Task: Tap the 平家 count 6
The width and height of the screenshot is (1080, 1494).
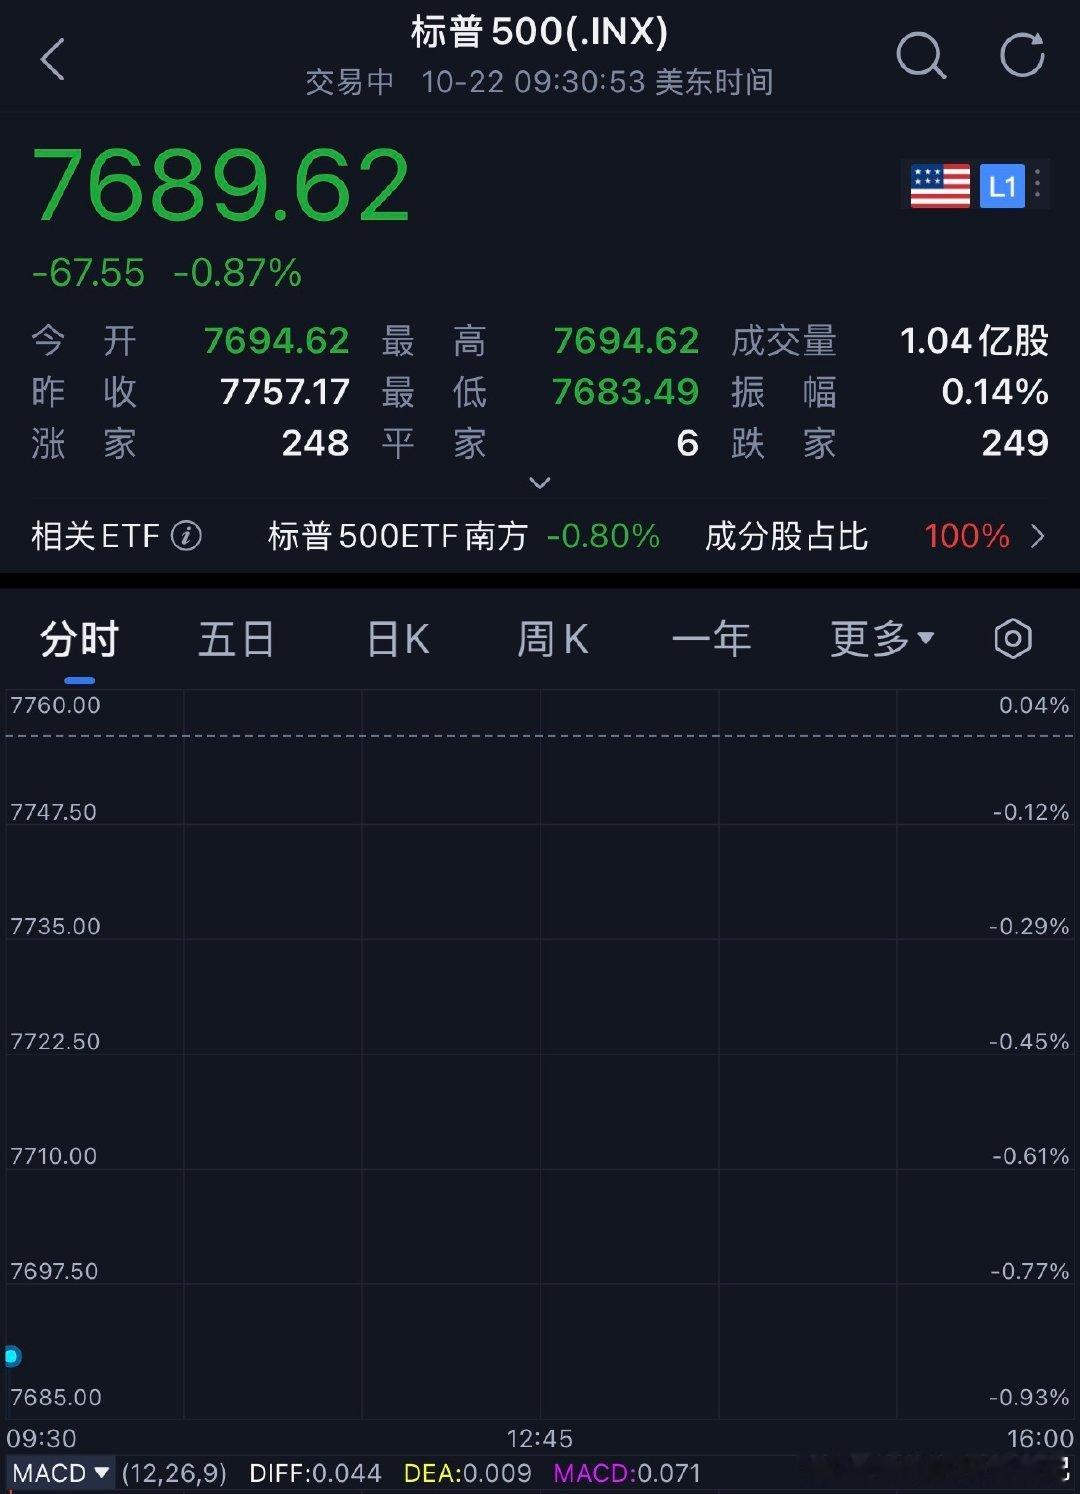Action: [x=687, y=443]
